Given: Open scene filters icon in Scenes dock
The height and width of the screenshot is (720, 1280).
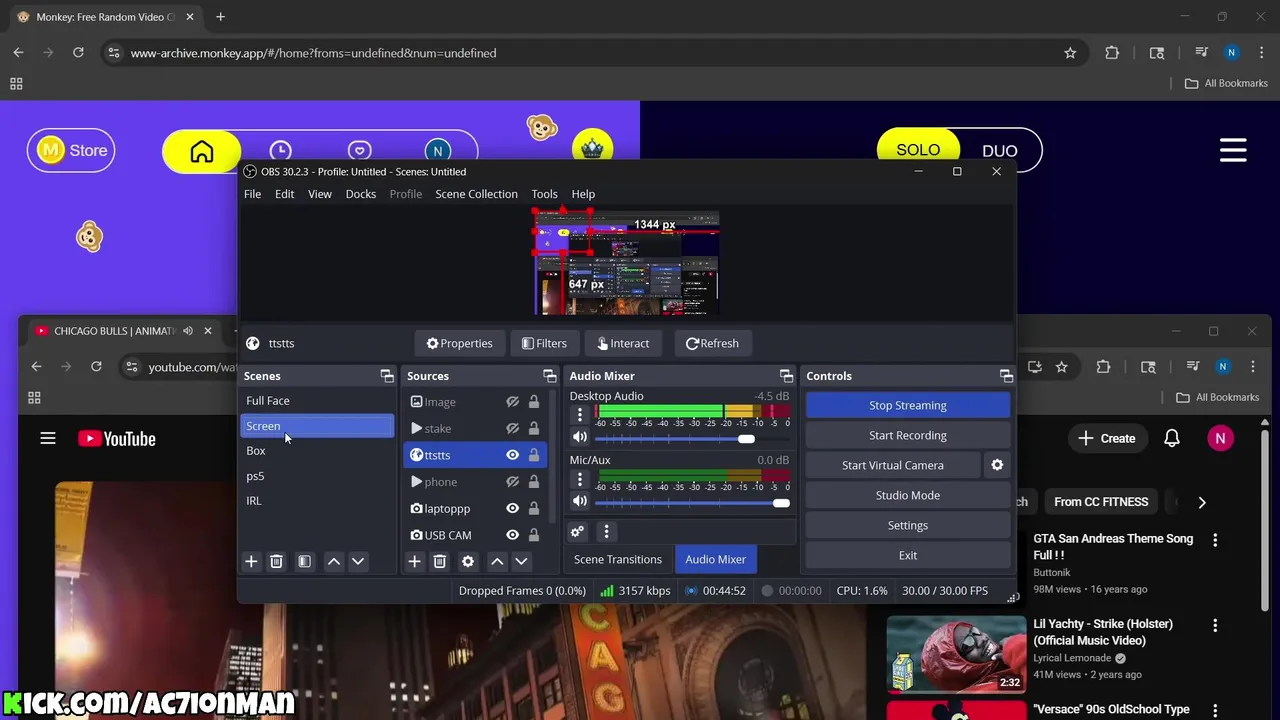Looking at the screenshot, I should pyautogui.click(x=305, y=562).
